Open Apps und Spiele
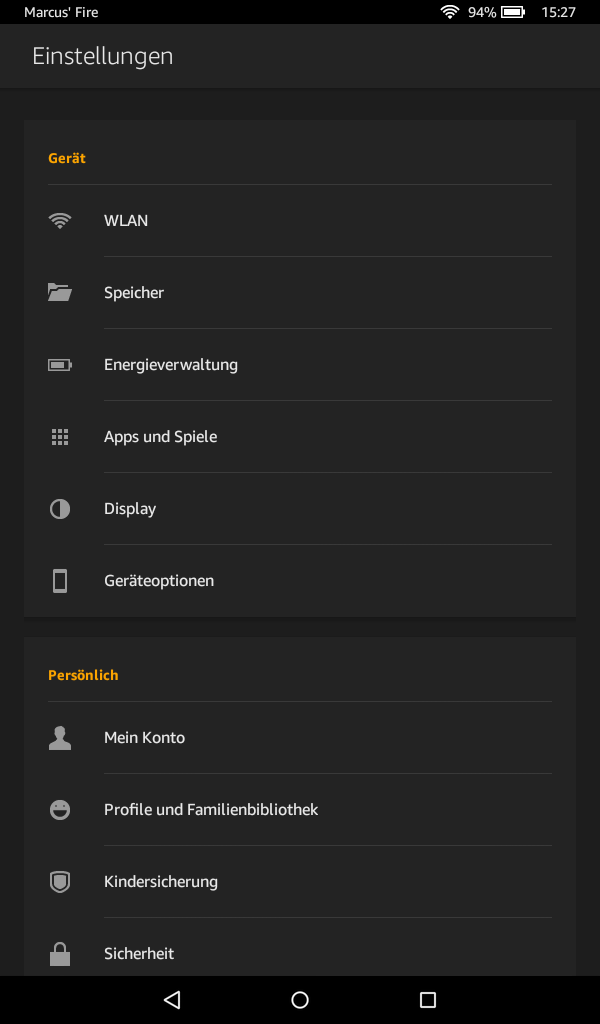 [160, 437]
